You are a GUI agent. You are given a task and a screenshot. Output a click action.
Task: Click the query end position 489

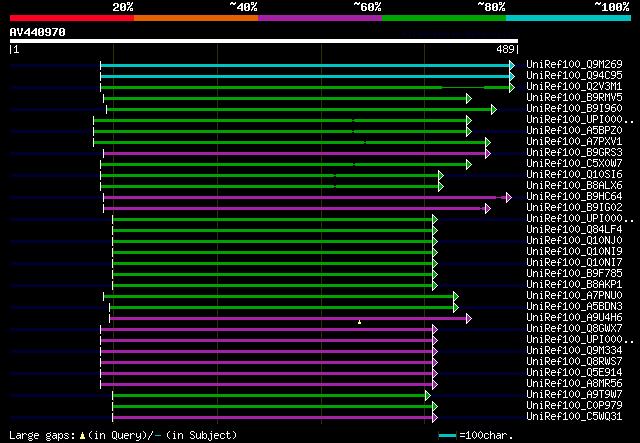[x=505, y=49]
